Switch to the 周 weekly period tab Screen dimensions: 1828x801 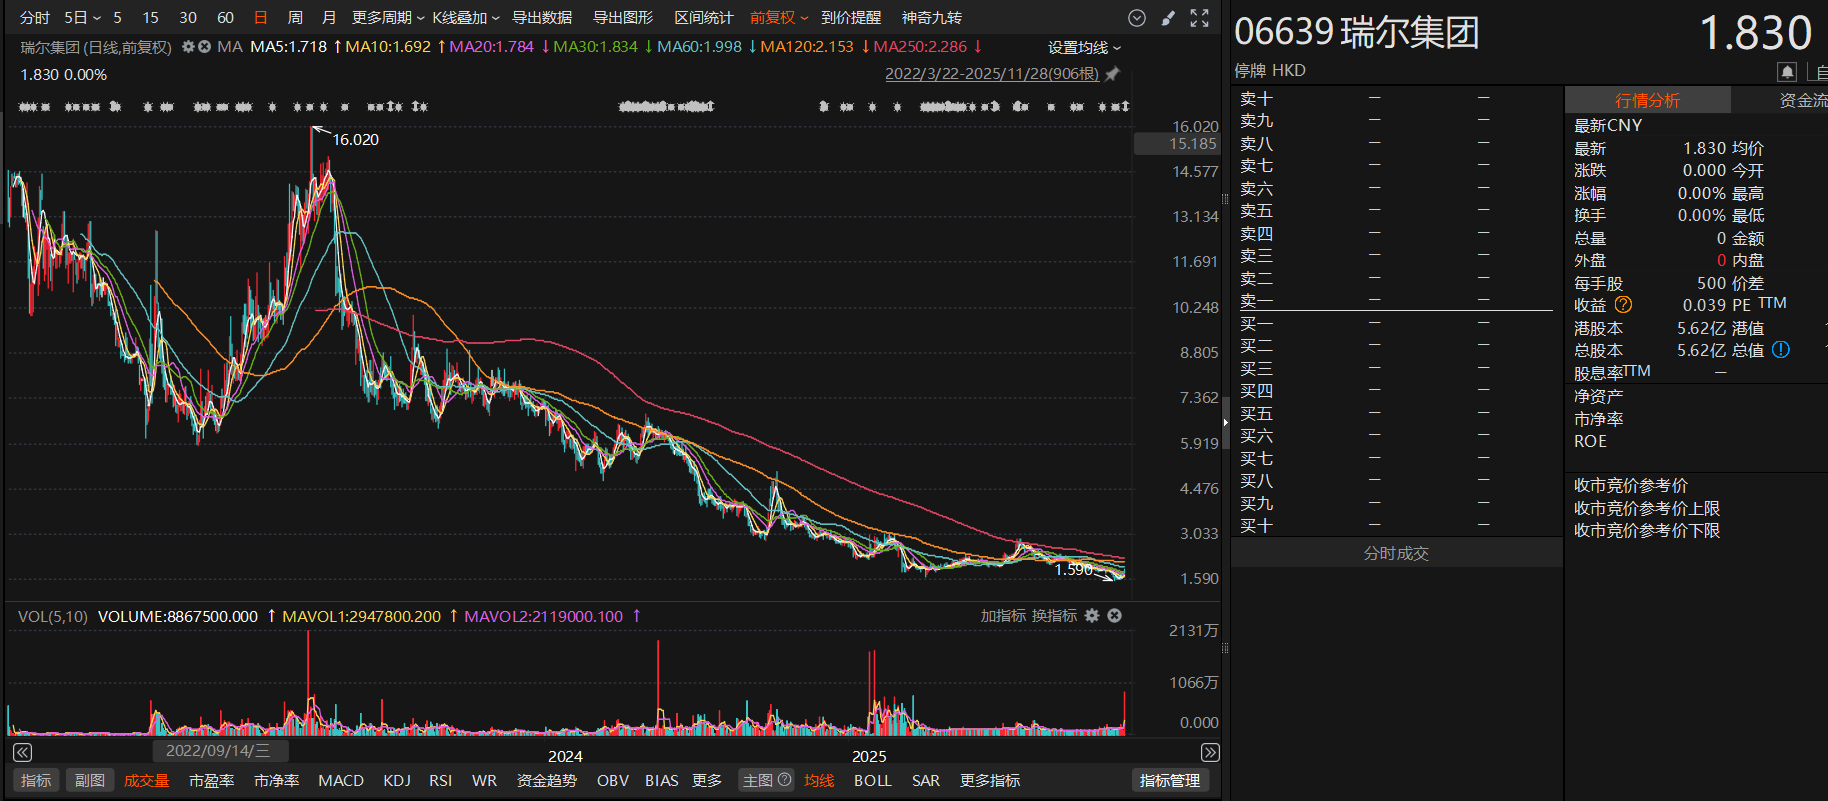click(295, 18)
